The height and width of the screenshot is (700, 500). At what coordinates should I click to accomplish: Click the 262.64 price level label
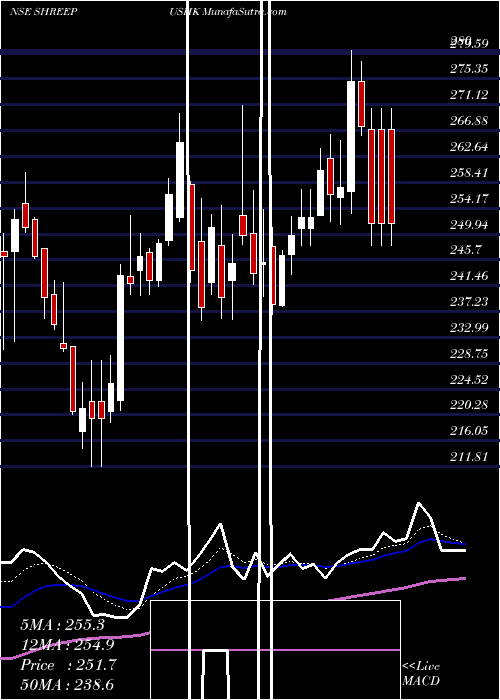[469, 146]
